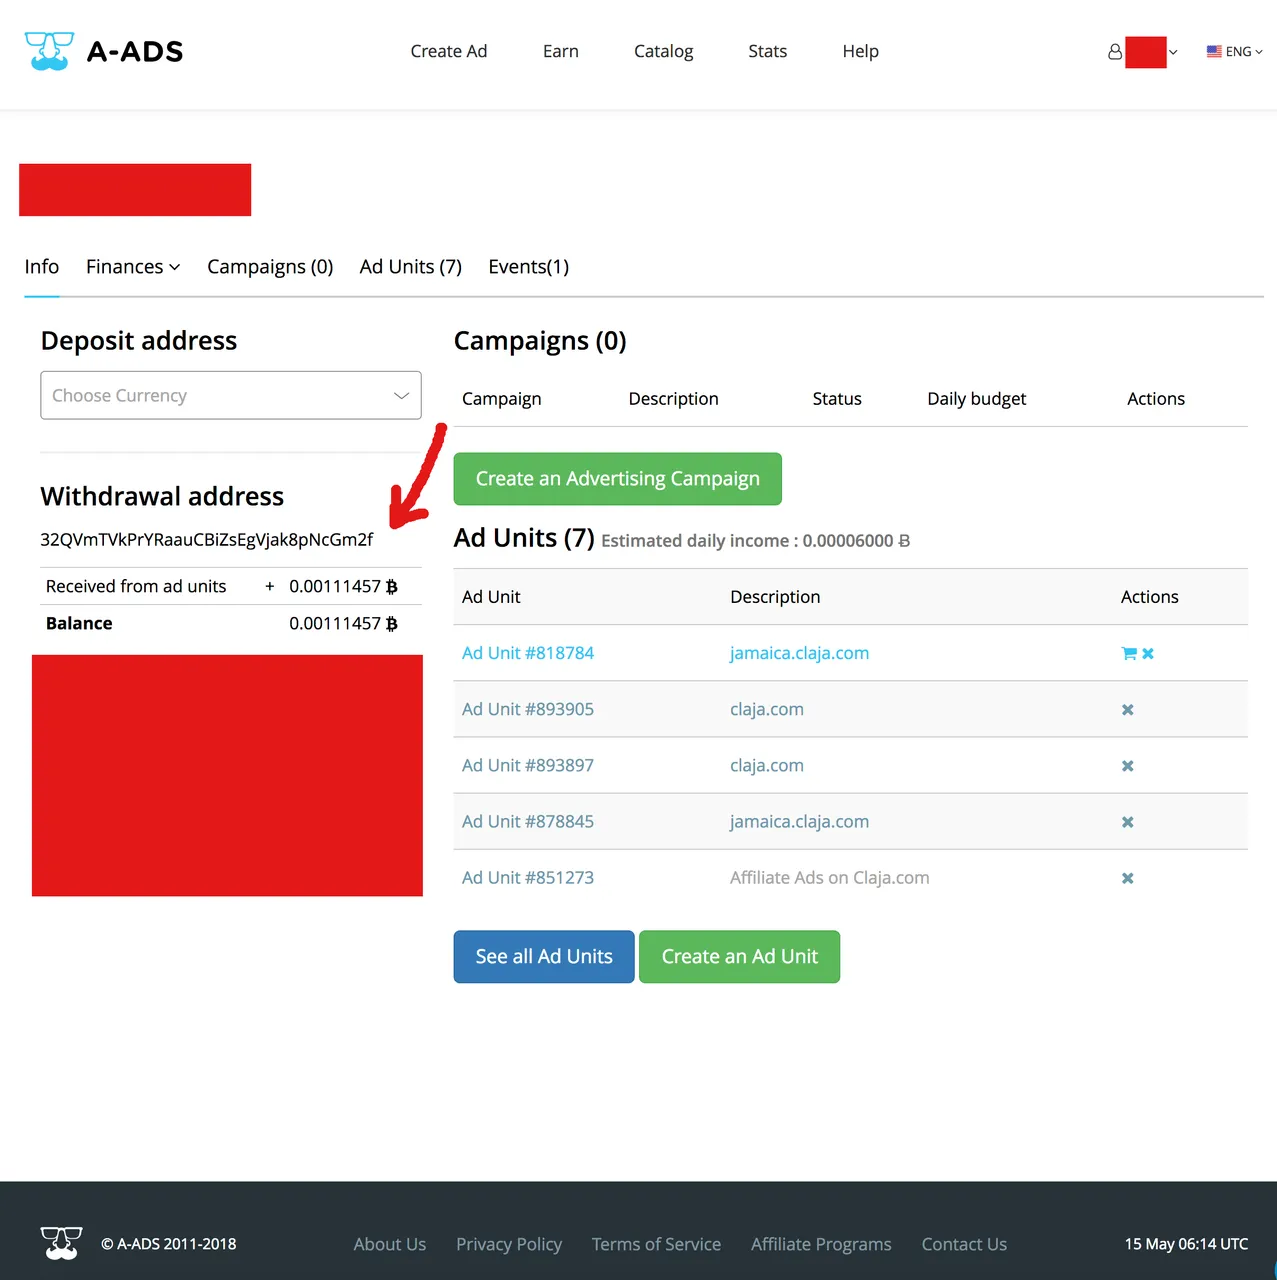Click the cart icon for Ad Unit #818784

pyautogui.click(x=1129, y=653)
